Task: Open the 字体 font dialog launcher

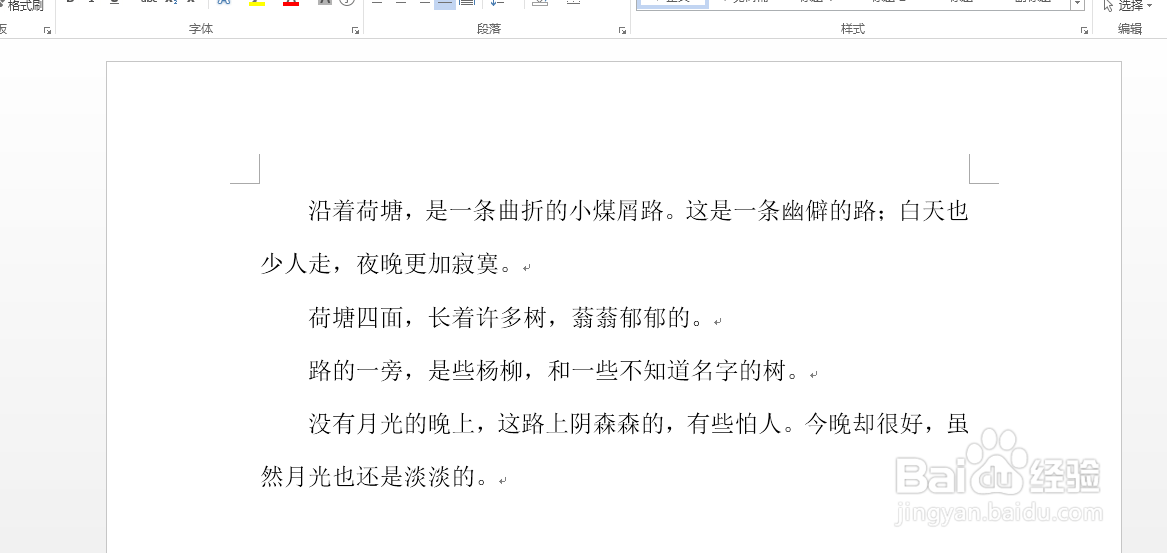Action: (355, 31)
